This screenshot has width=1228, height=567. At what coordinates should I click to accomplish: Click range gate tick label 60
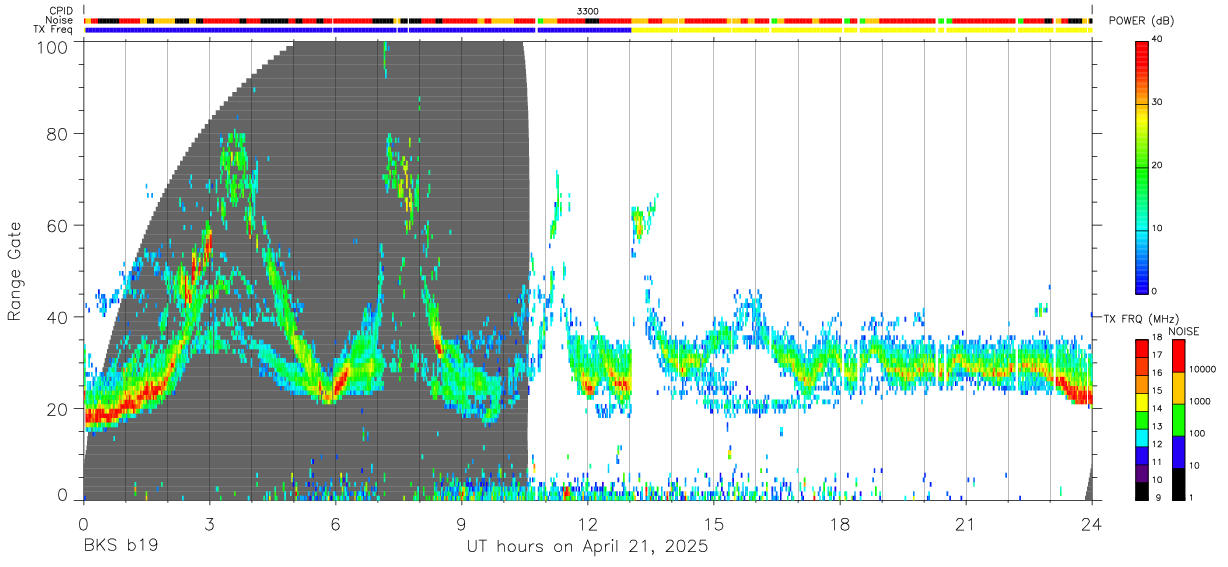point(57,226)
